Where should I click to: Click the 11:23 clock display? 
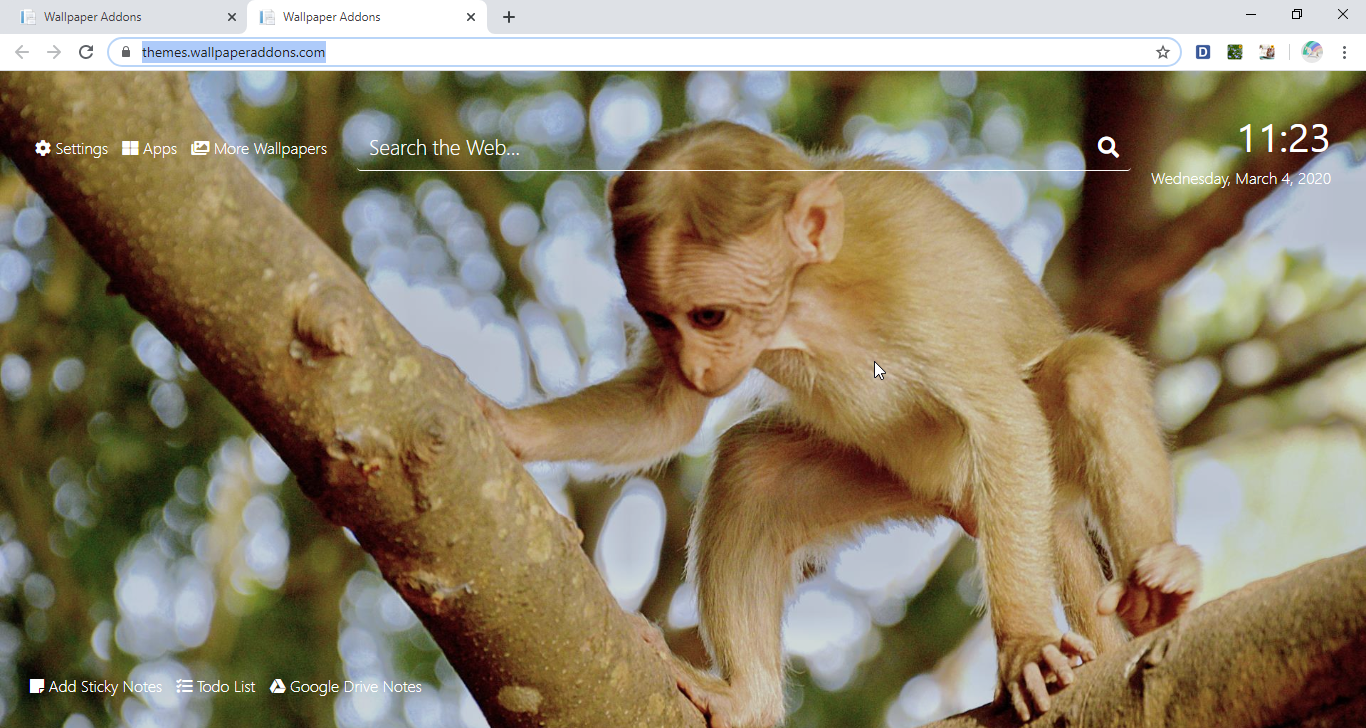tap(1283, 138)
